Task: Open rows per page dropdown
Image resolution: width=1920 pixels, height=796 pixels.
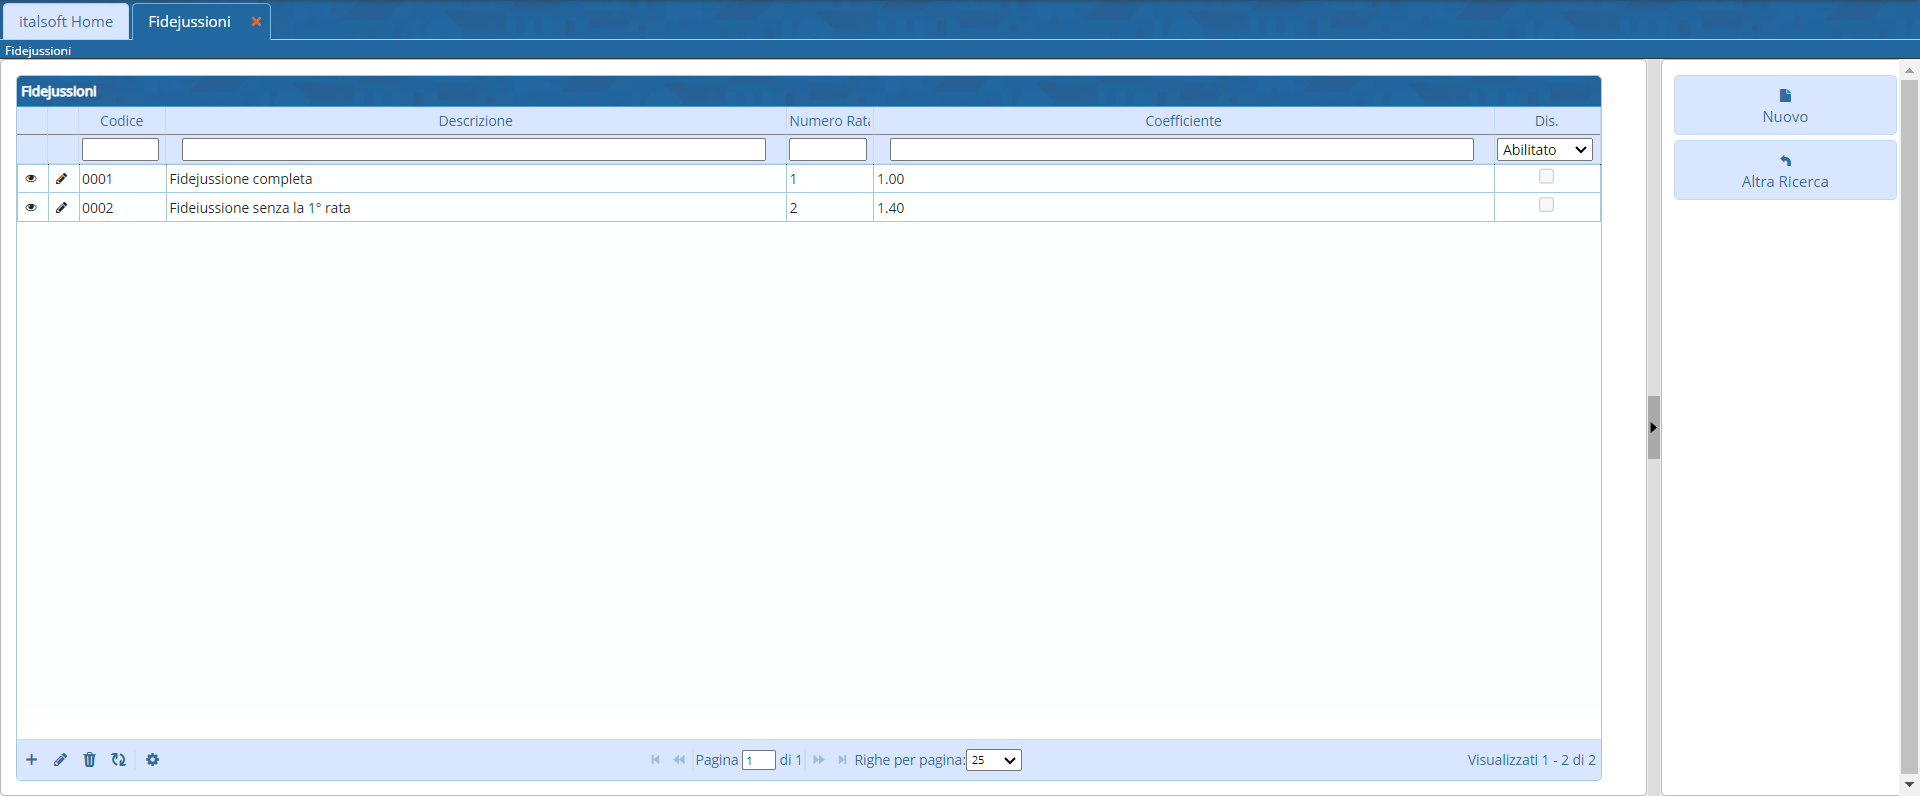Action: (993, 760)
